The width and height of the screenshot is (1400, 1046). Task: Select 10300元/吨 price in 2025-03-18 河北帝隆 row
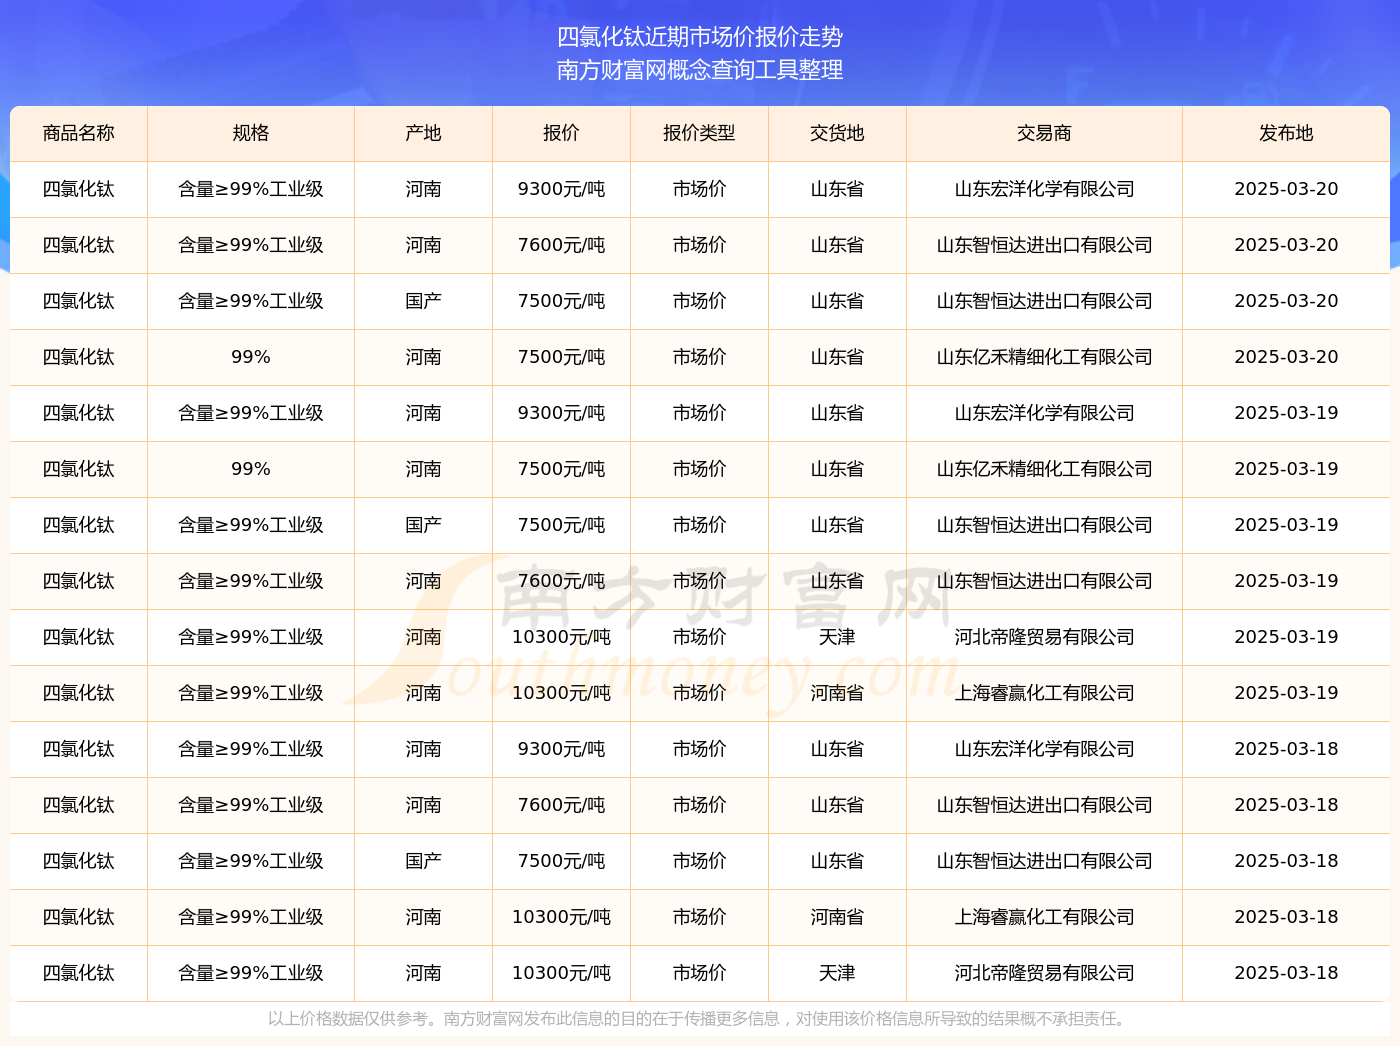click(x=561, y=973)
